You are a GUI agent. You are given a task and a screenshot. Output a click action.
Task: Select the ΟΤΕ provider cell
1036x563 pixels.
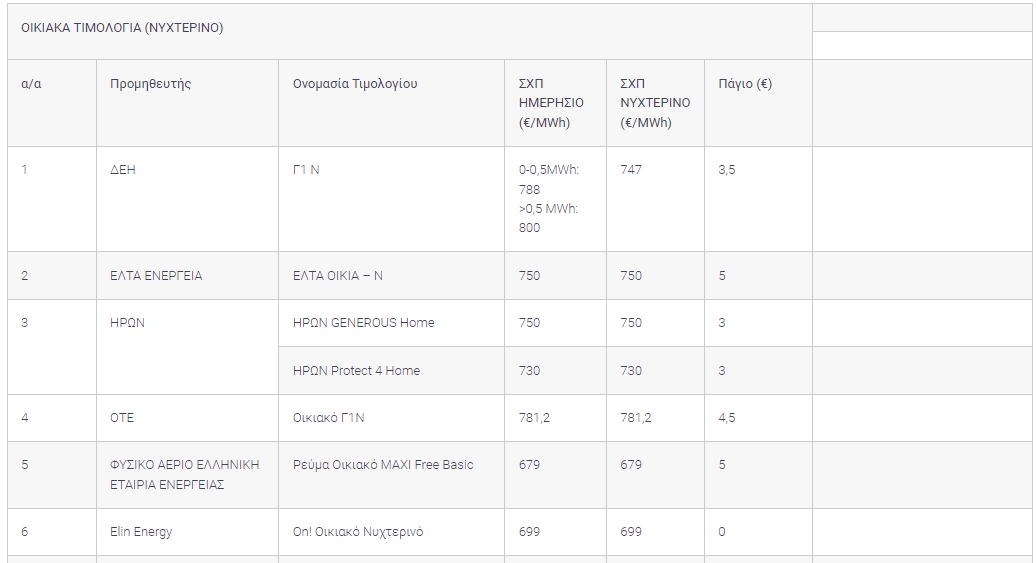[x=122, y=418]
